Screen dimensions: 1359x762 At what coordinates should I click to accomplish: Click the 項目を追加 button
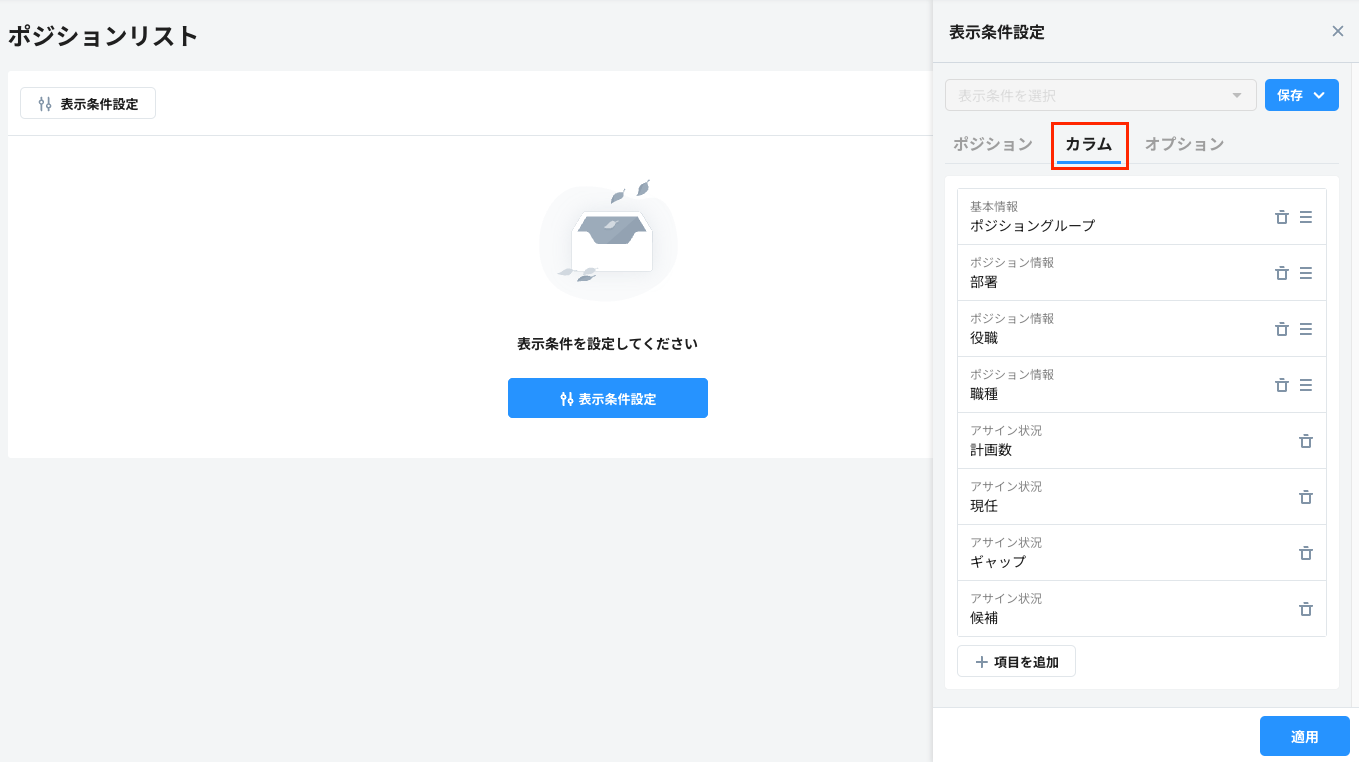[x=1016, y=660]
